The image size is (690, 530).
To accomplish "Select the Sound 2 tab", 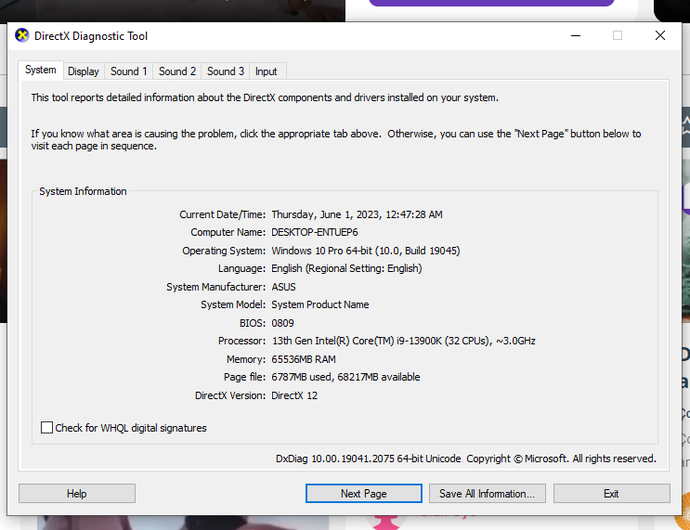I will (x=177, y=71).
